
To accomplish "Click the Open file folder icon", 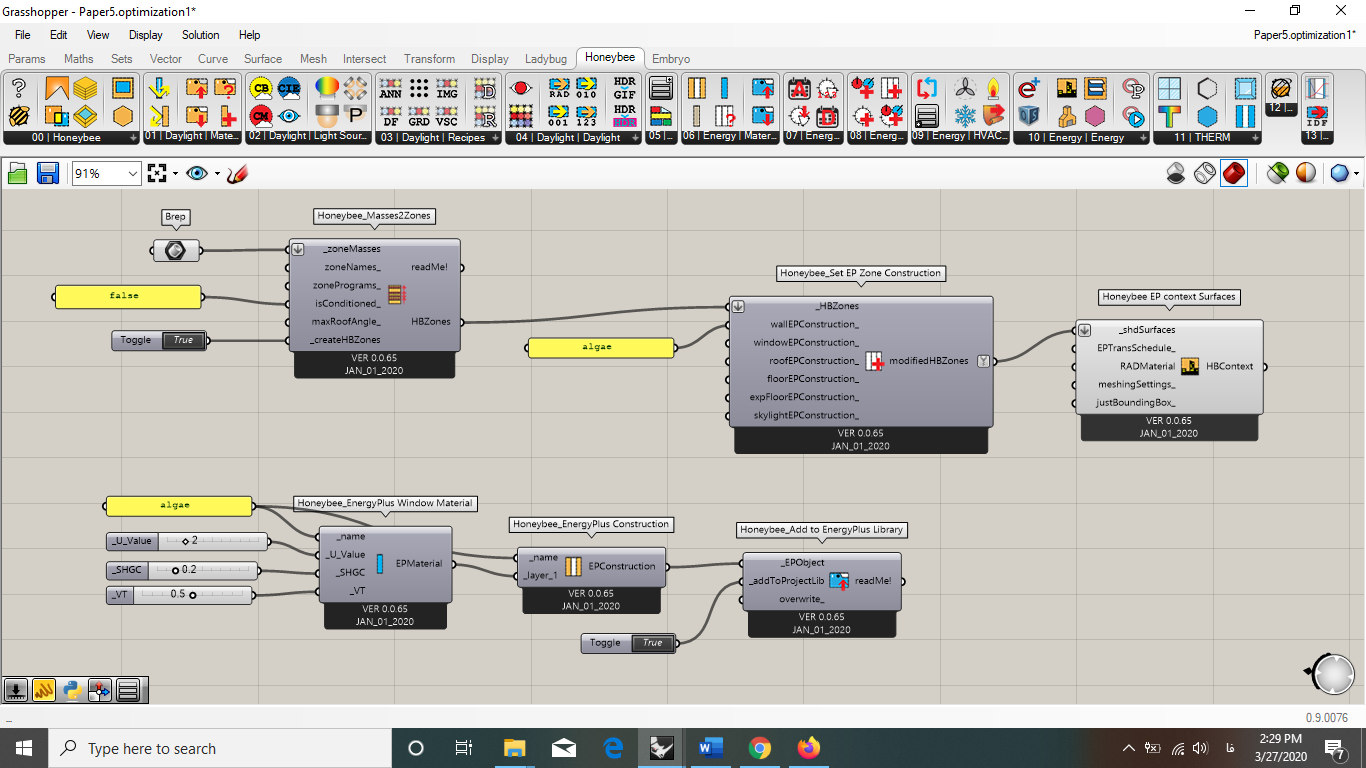I will pyautogui.click(x=17, y=174).
